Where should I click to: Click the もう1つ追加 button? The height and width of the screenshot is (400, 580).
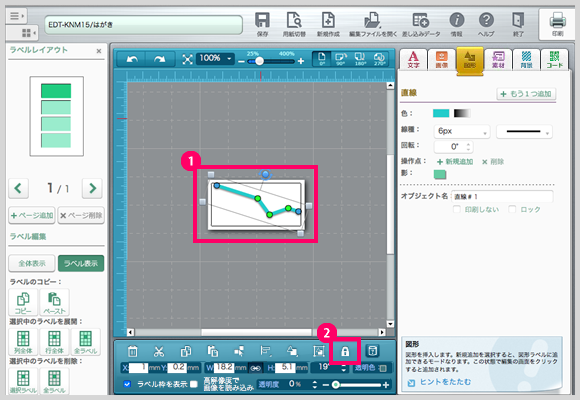[526, 94]
